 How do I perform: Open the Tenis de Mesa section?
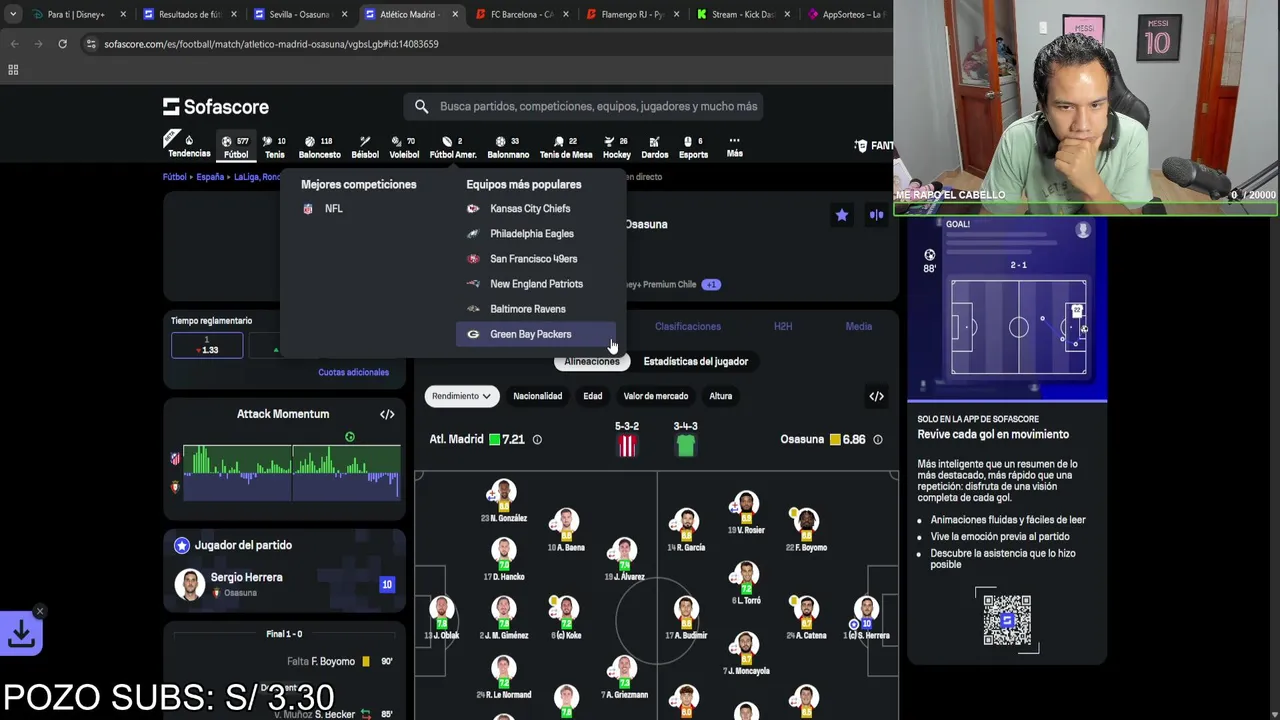click(566, 146)
